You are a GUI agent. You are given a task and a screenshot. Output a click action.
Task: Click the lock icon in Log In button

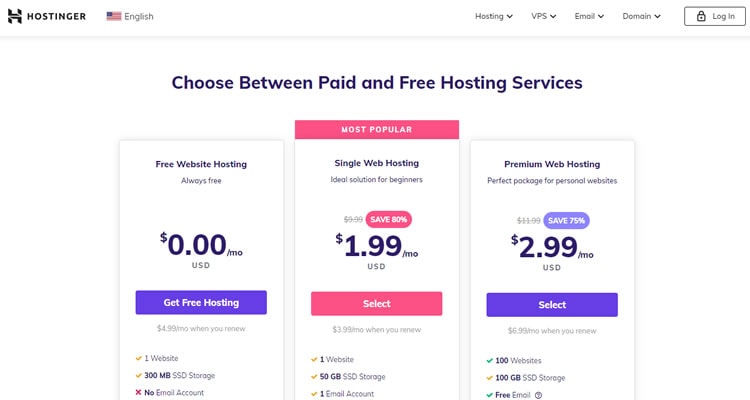[x=701, y=16]
